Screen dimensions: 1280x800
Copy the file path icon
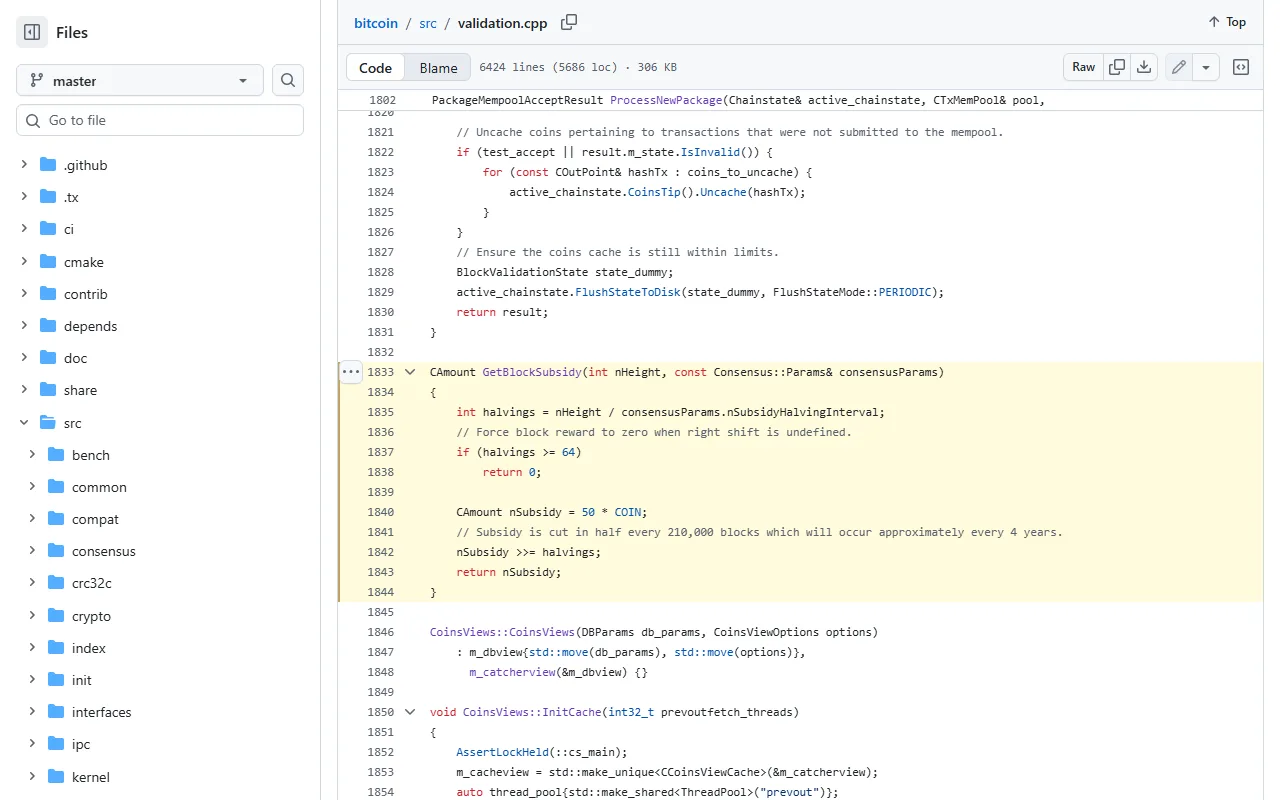(x=569, y=22)
